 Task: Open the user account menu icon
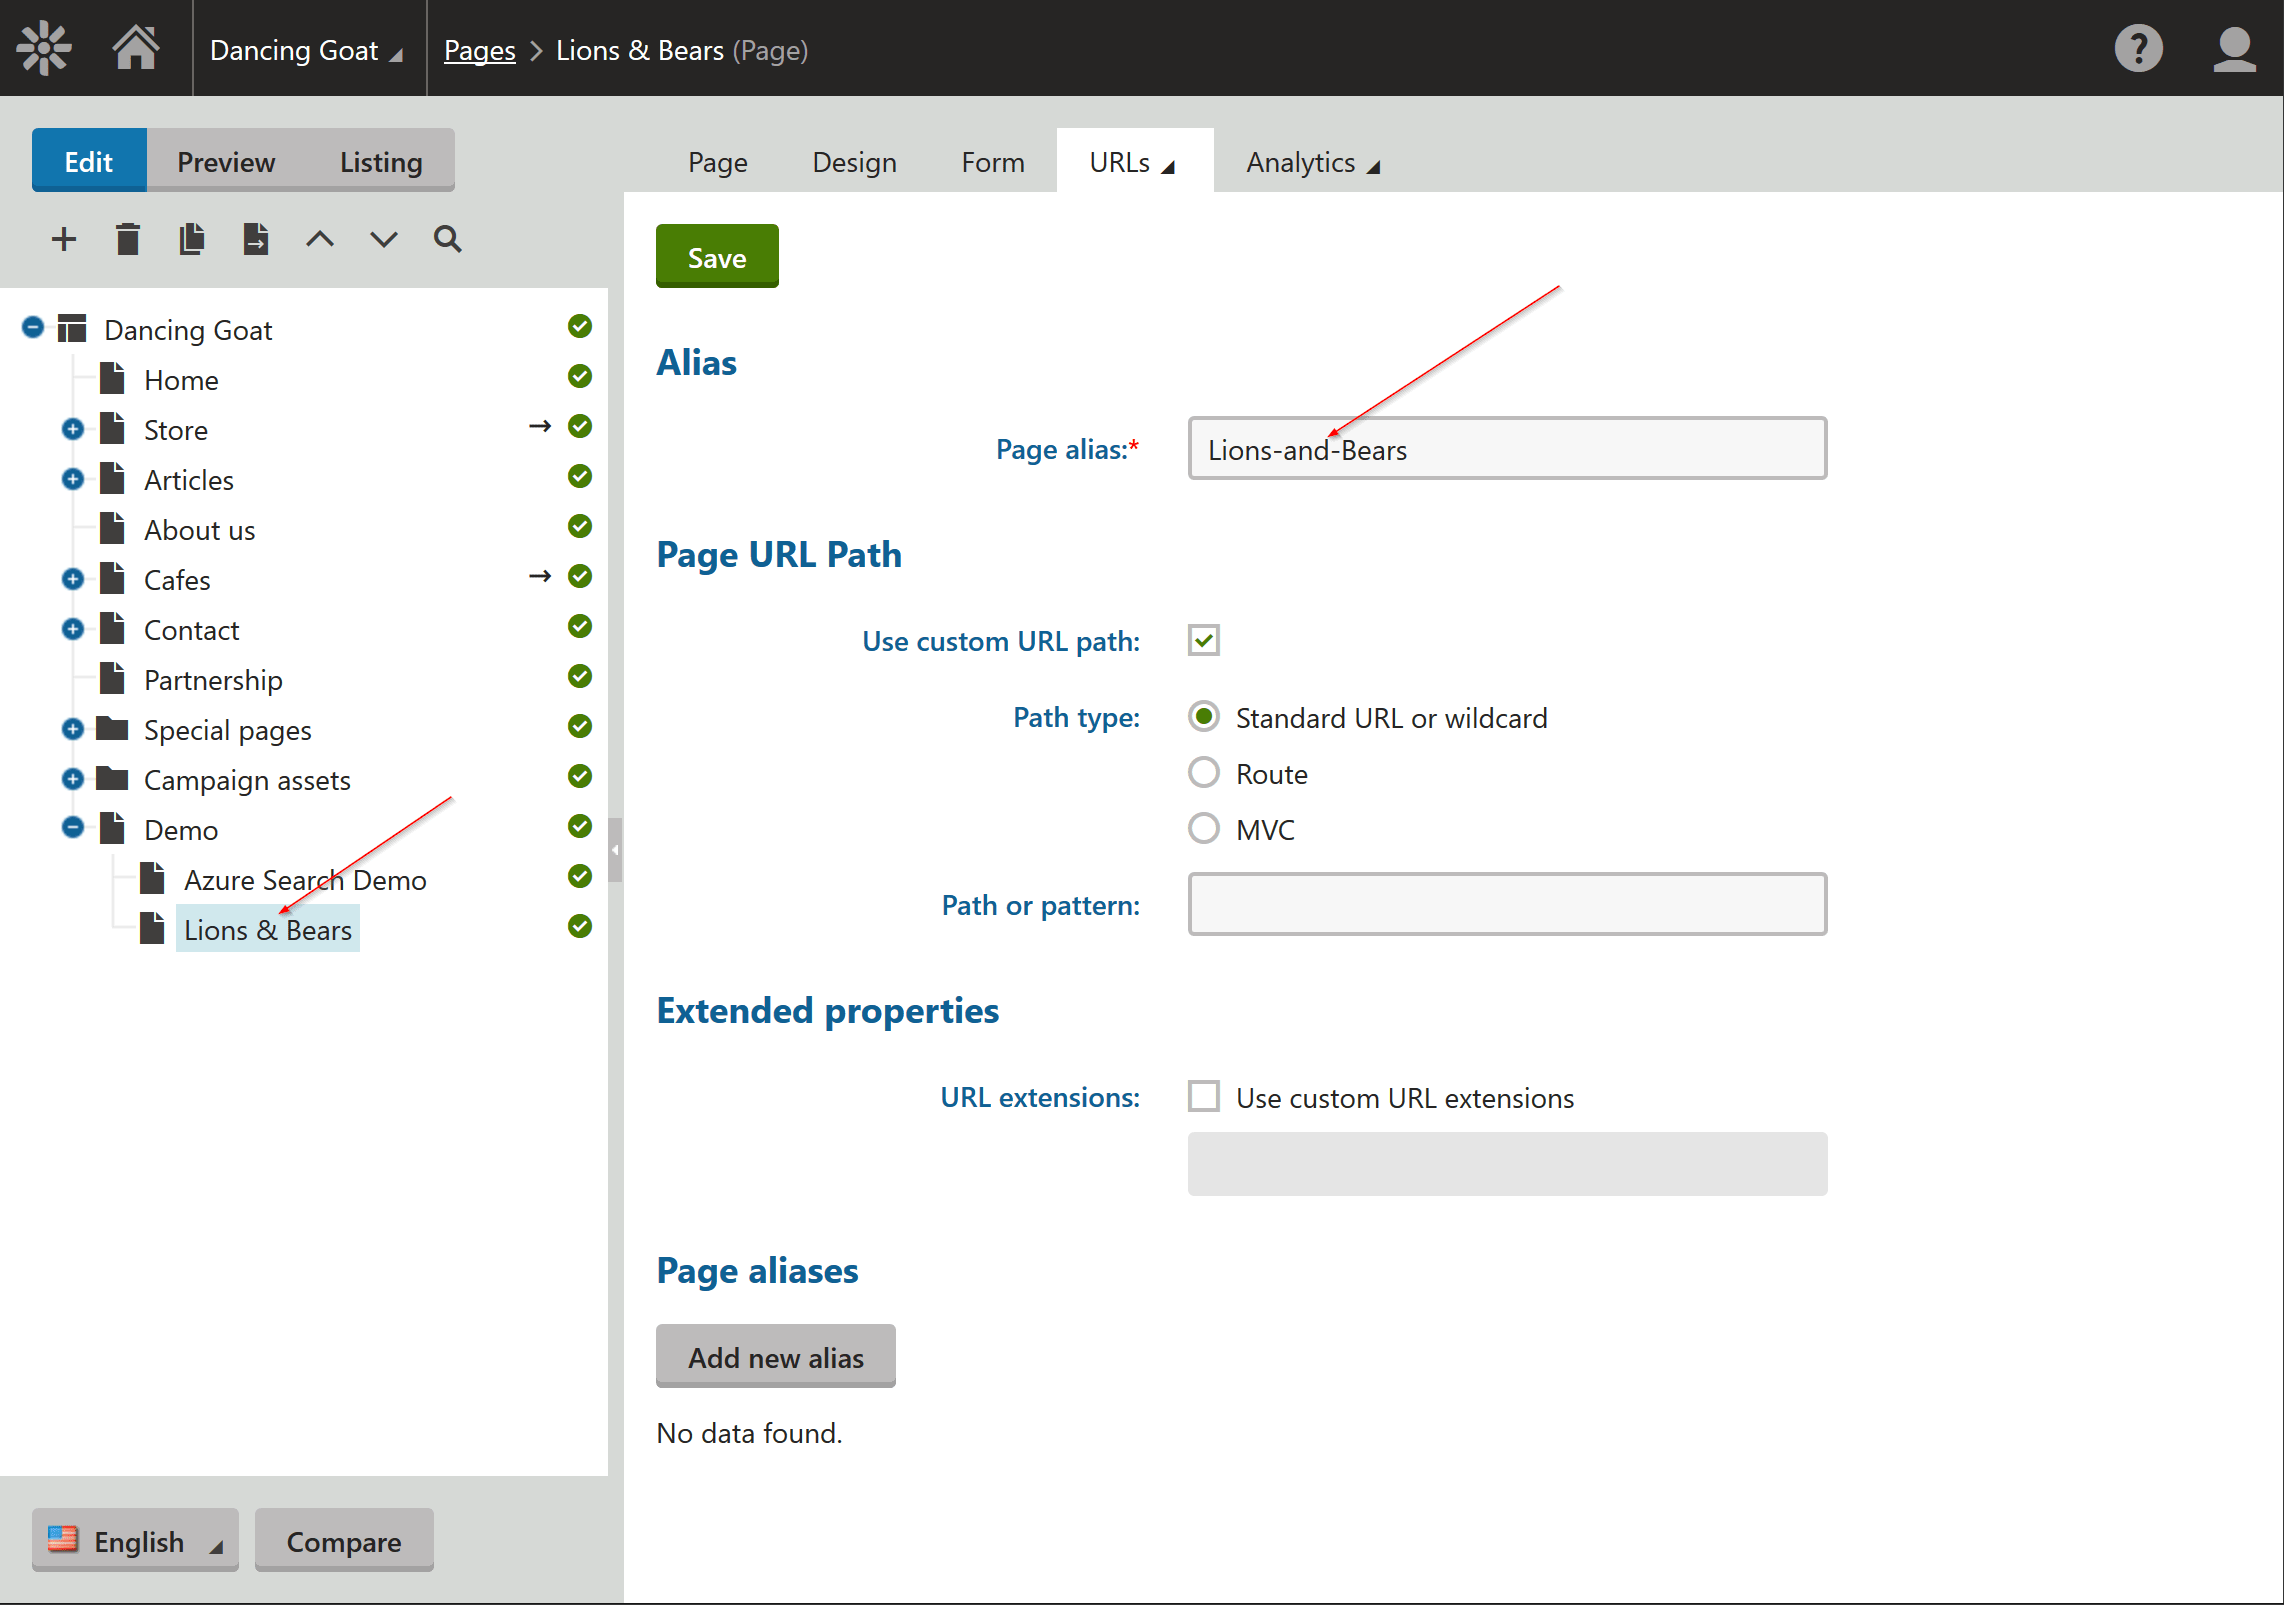(x=2234, y=48)
